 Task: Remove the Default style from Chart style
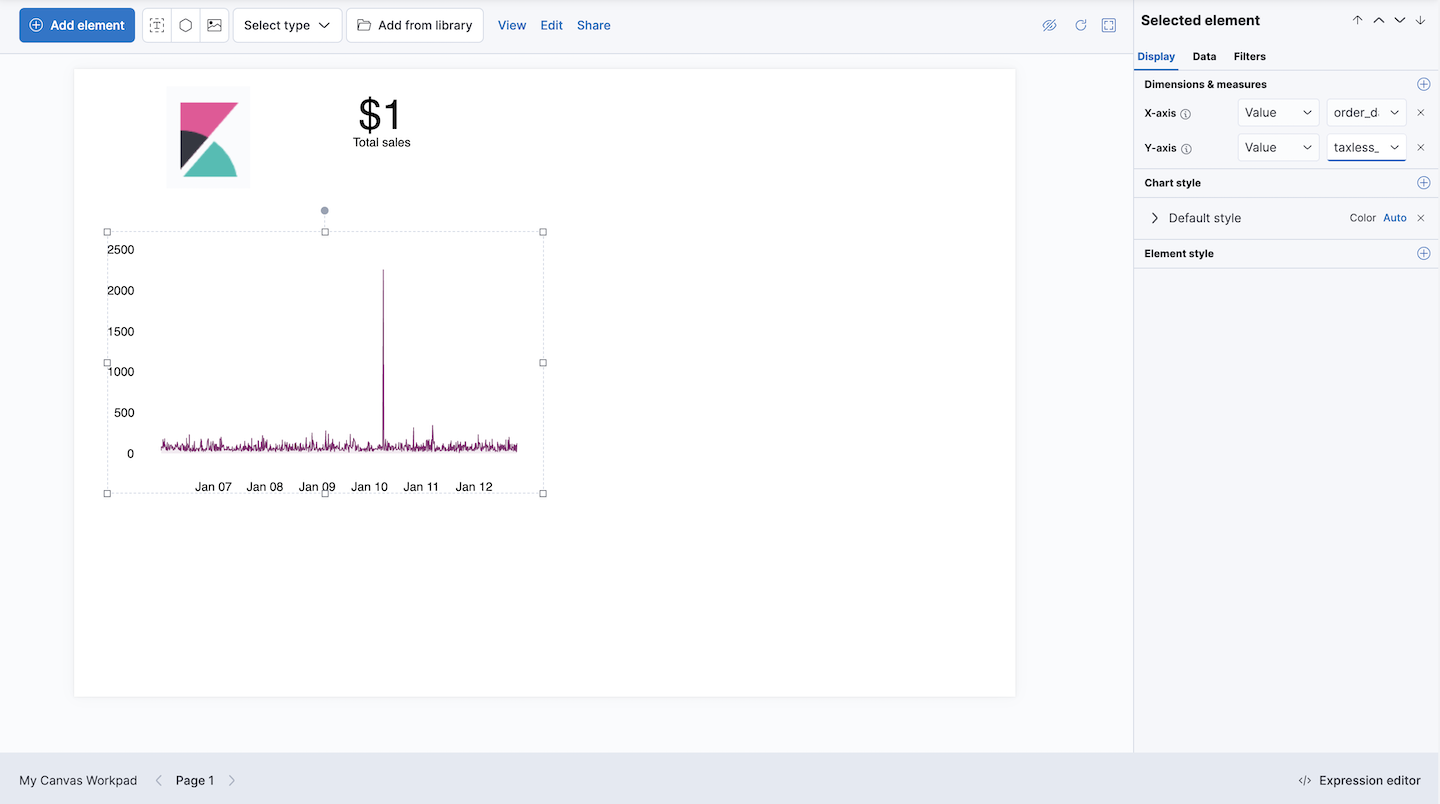point(1420,217)
